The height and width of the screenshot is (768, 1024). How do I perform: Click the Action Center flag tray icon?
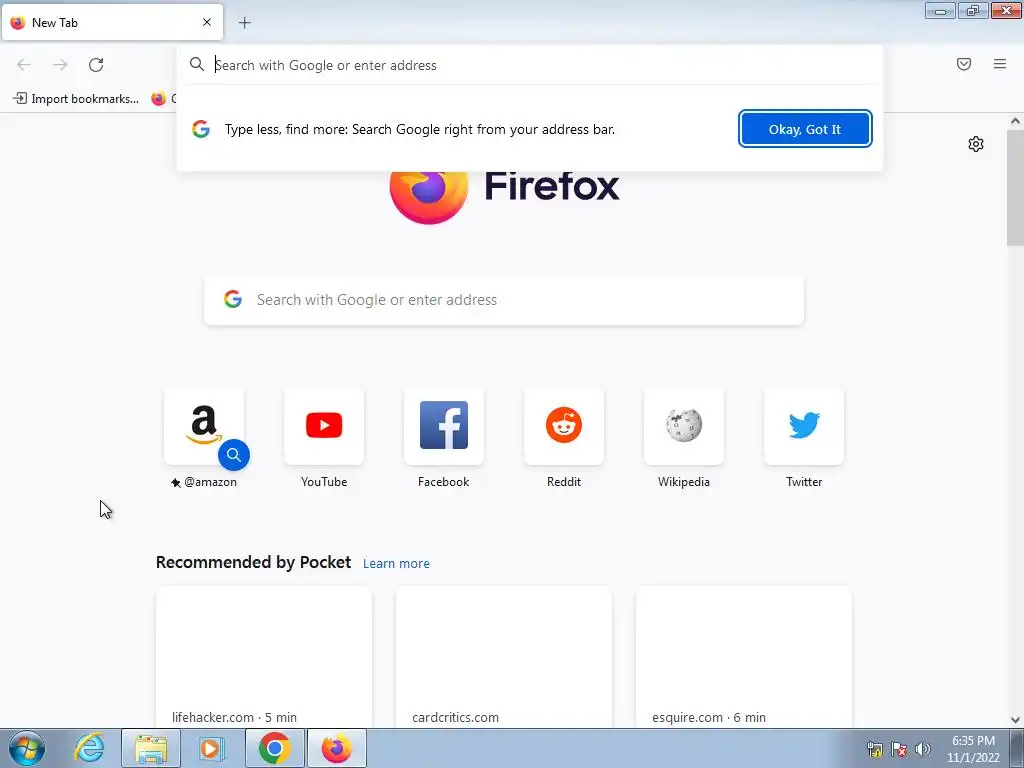tap(899, 749)
